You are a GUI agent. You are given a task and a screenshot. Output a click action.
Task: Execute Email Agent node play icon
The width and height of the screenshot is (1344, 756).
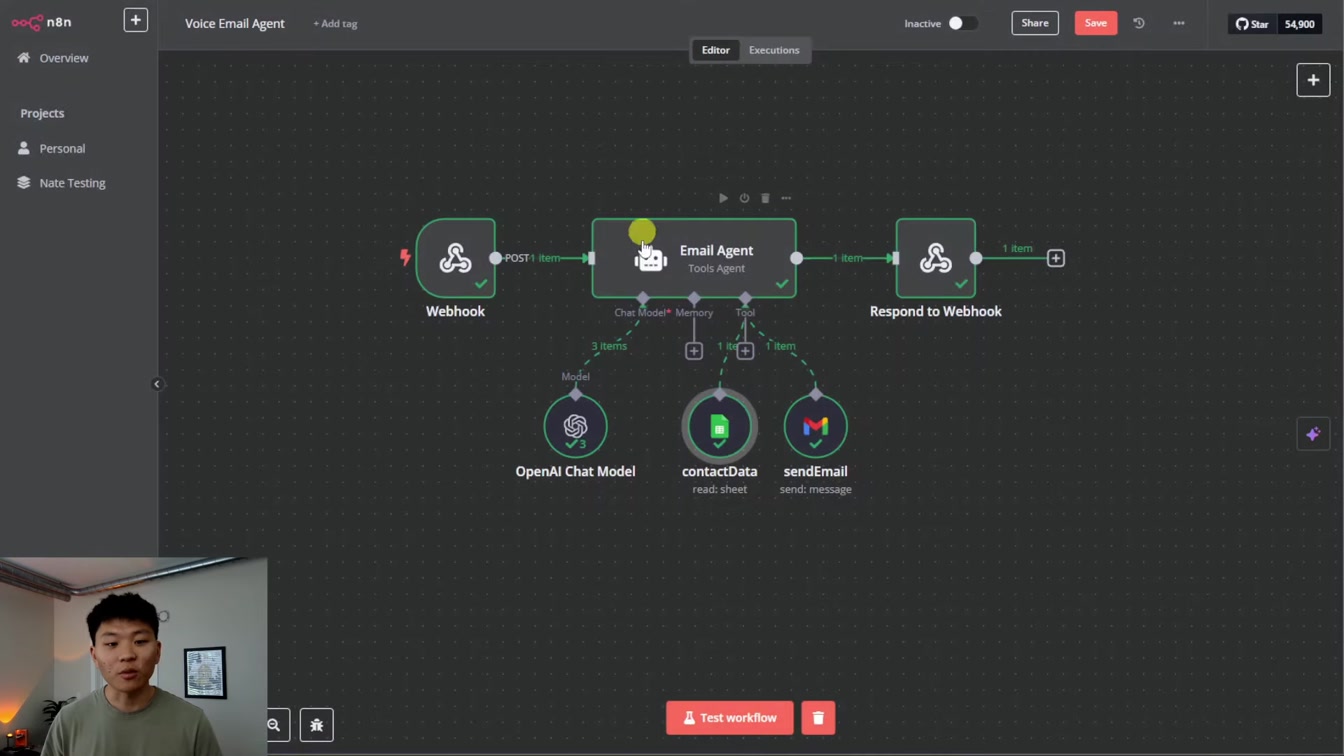tap(723, 198)
